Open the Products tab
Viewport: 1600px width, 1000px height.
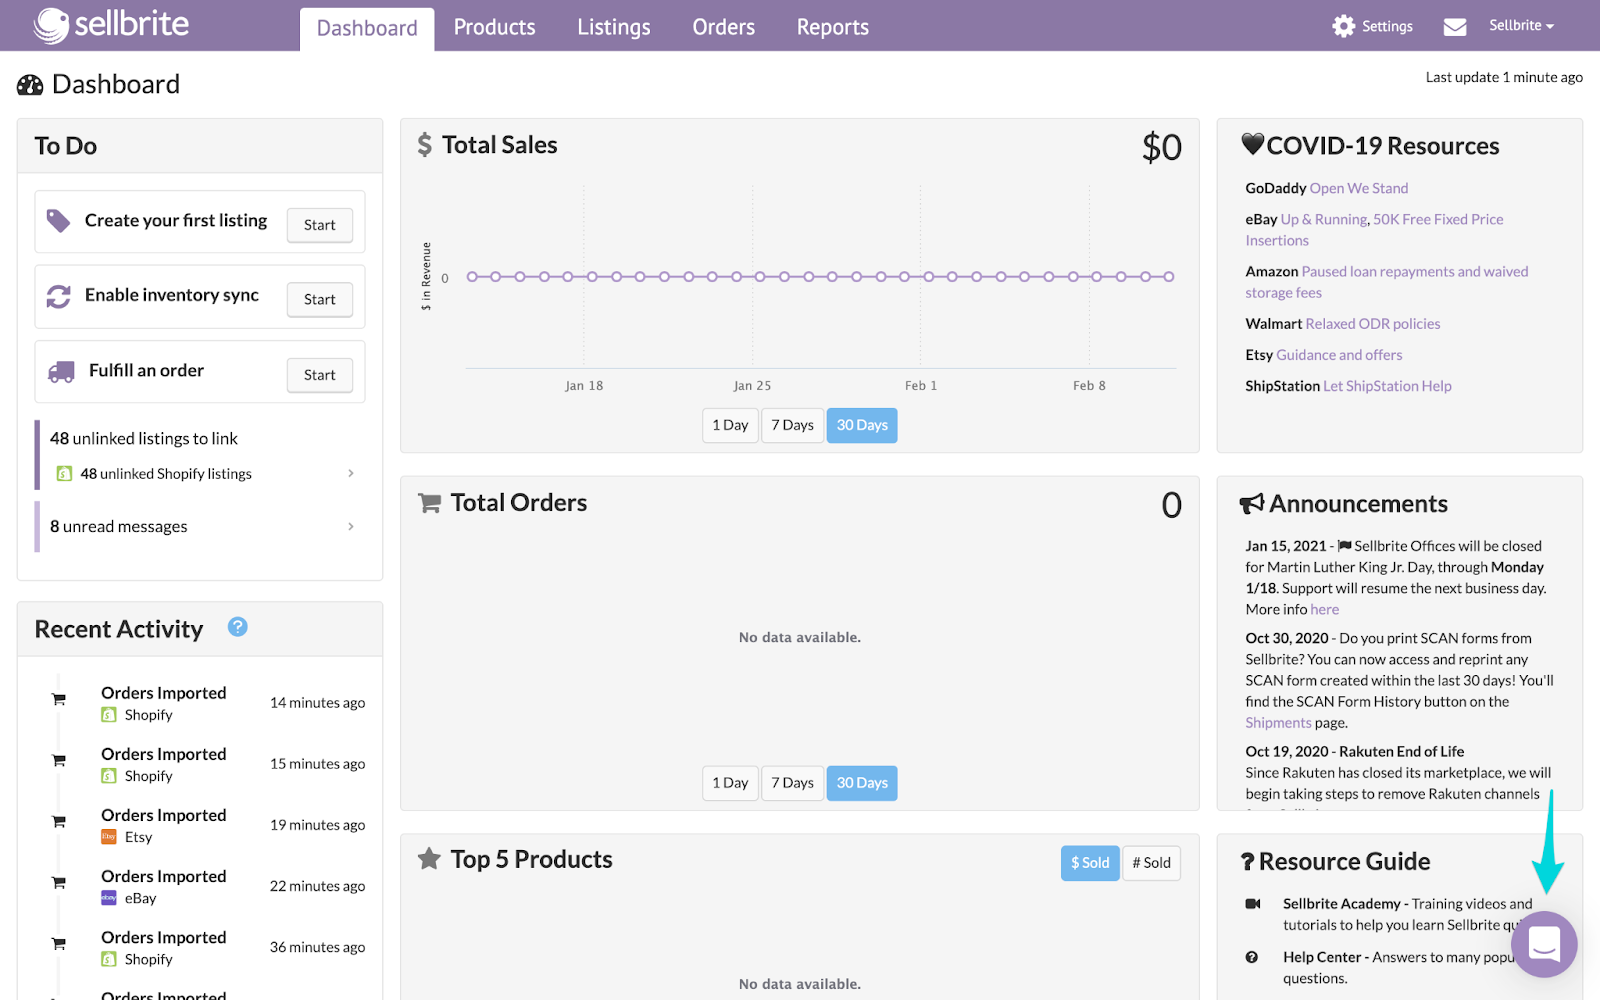495,27
